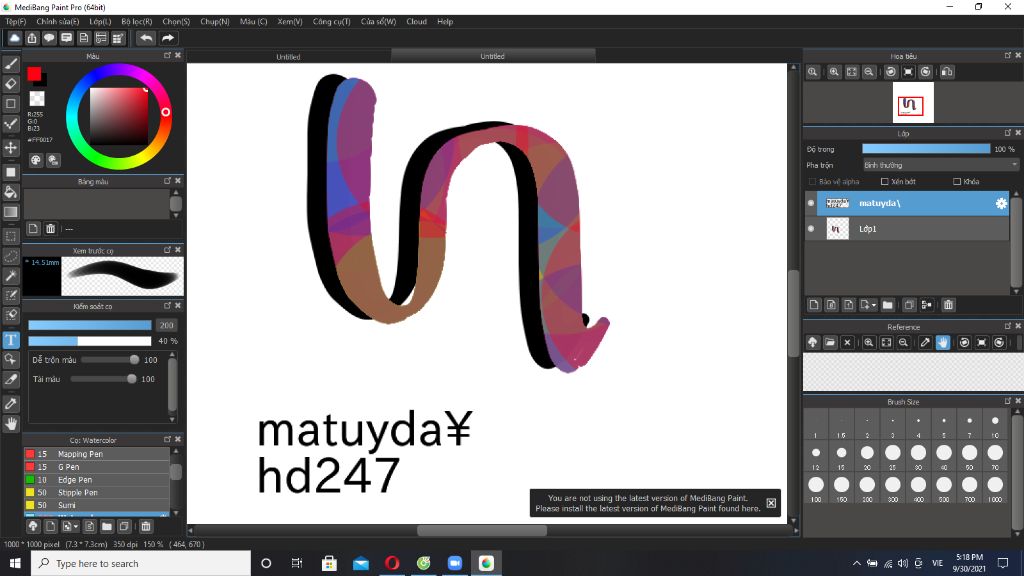Pop out the Lớp layer panel

click(x=1008, y=133)
